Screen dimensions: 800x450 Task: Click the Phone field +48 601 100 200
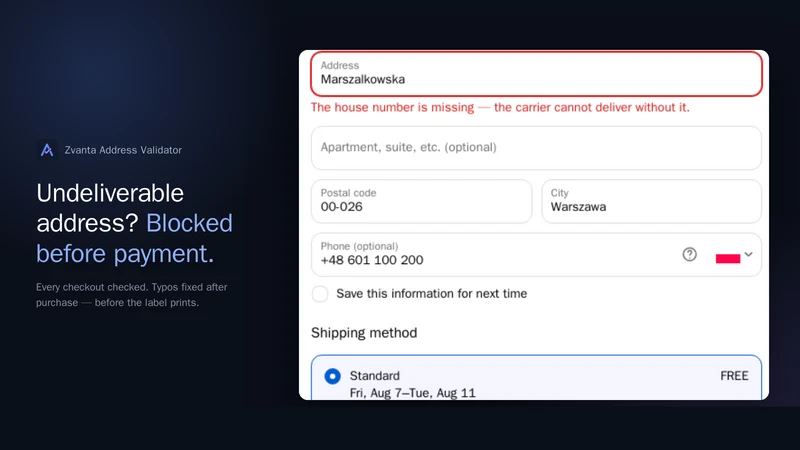tap(536, 255)
